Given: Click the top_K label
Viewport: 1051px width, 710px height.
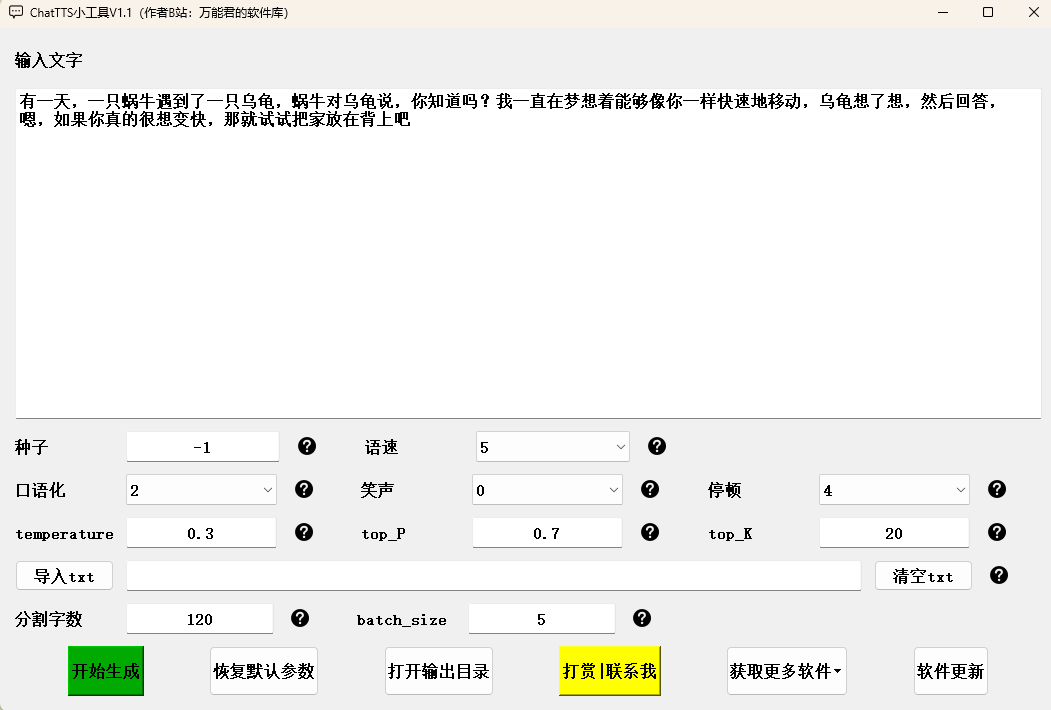Looking at the screenshot, I should point(731,534).
